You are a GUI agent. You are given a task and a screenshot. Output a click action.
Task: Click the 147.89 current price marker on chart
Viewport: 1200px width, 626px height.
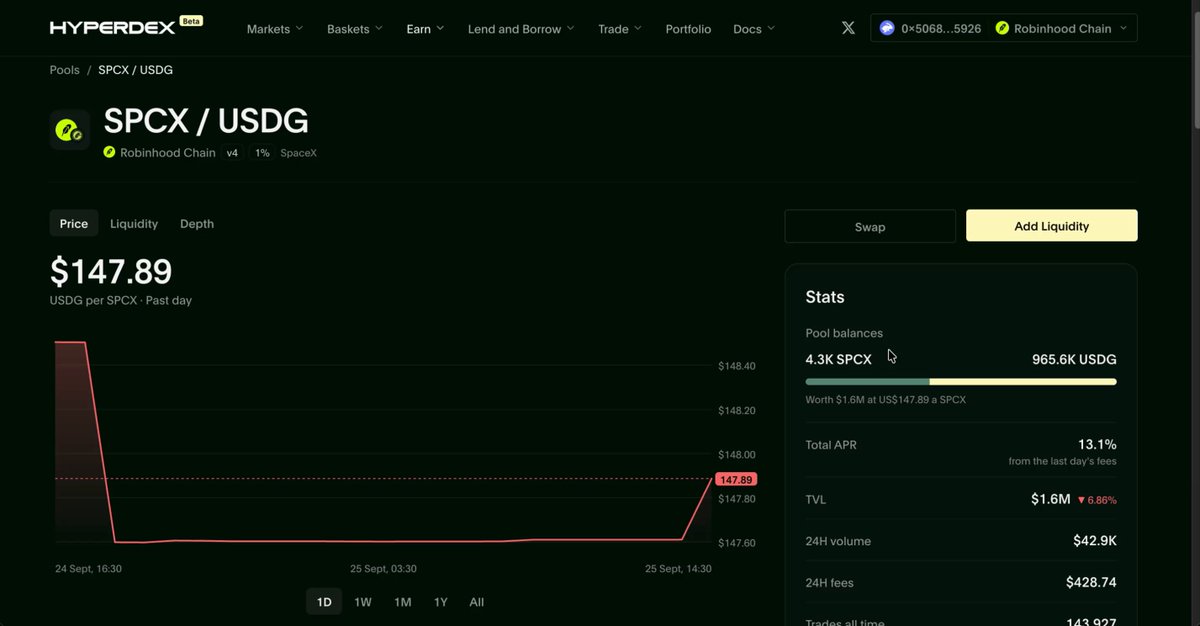(x=736, y=480)
